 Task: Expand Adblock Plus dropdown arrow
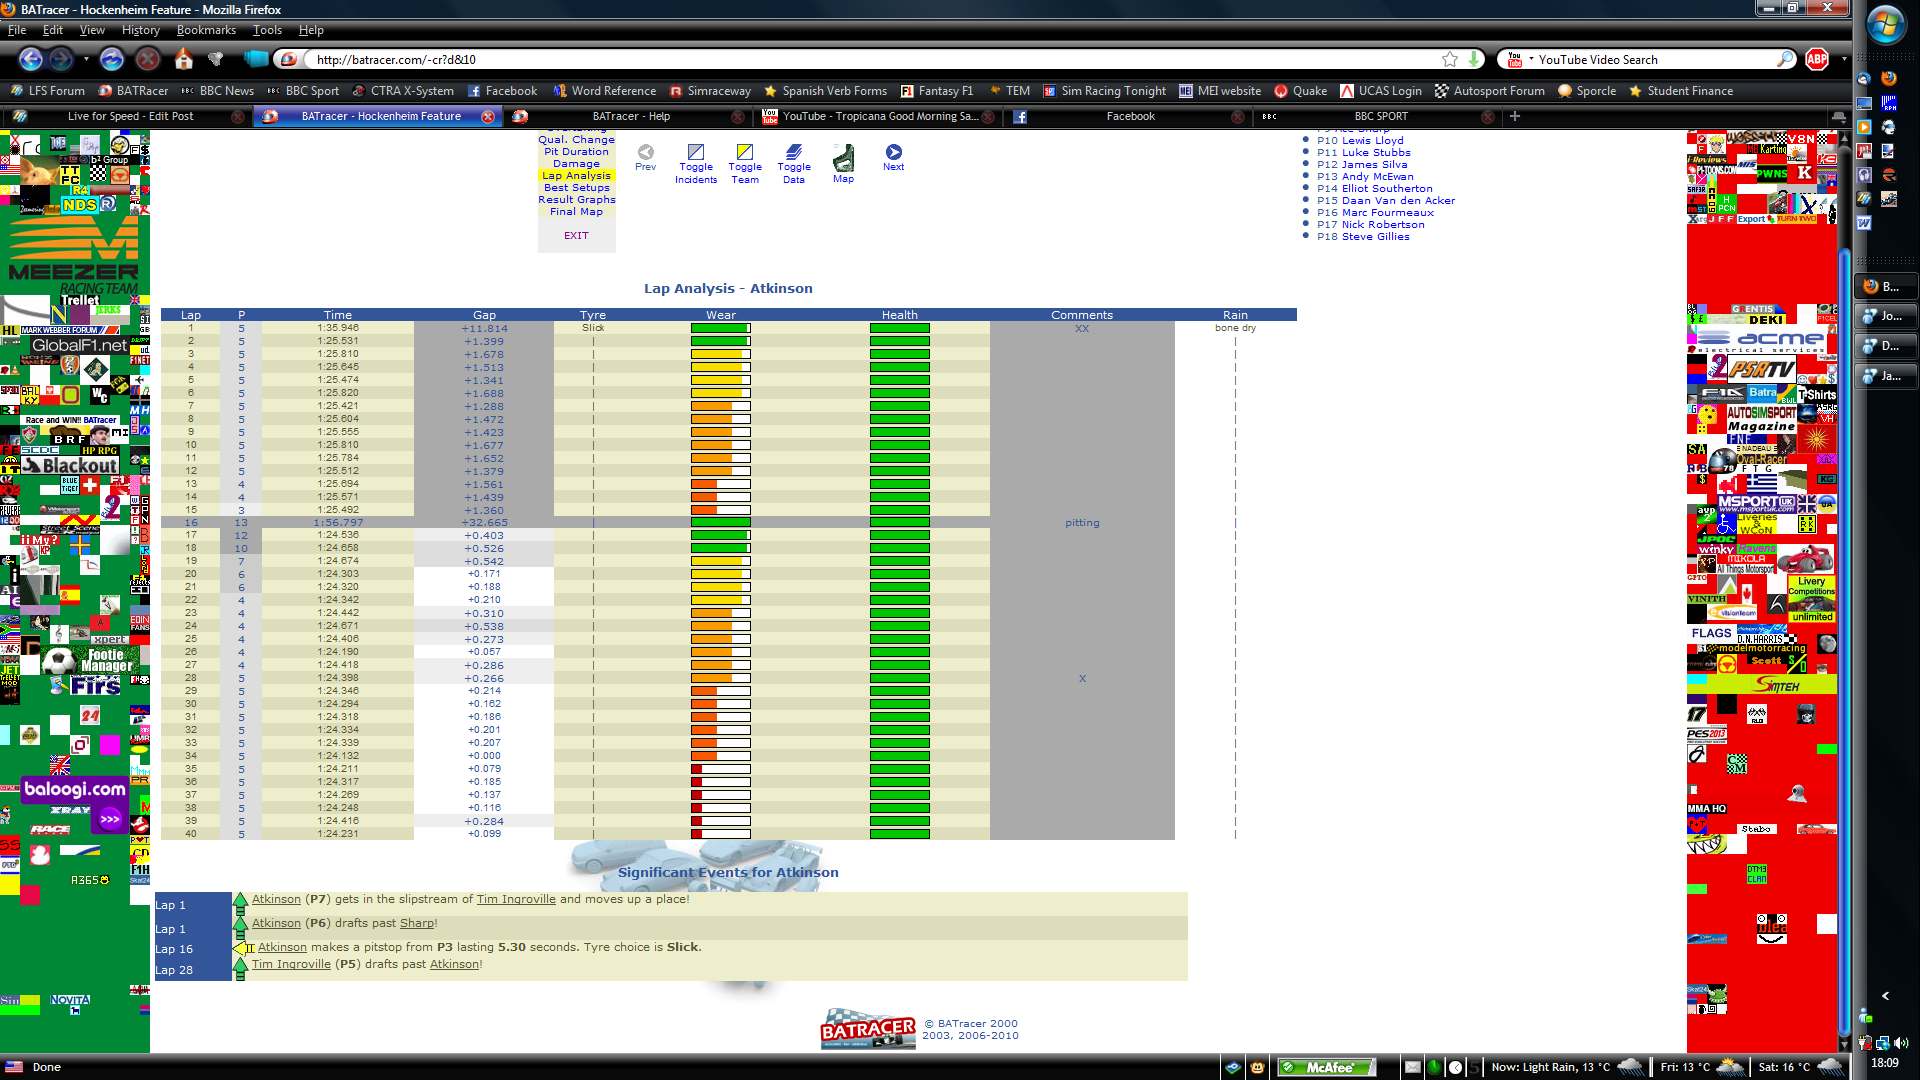[x=1843, y=60]
